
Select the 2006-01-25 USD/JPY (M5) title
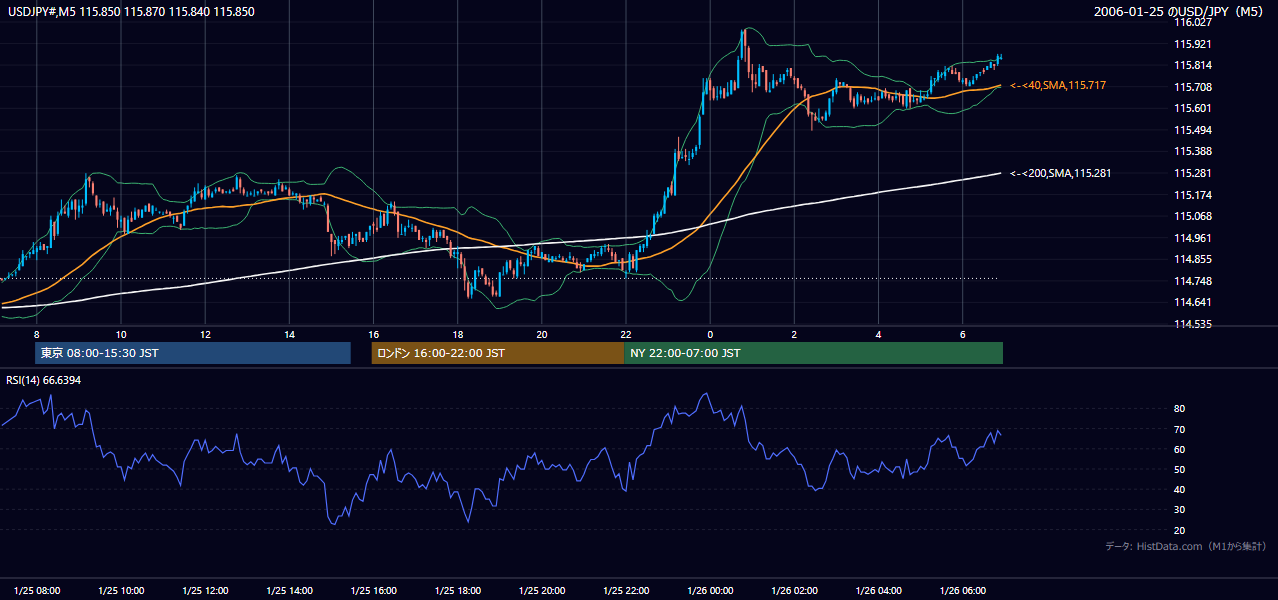coord(1180,12)
